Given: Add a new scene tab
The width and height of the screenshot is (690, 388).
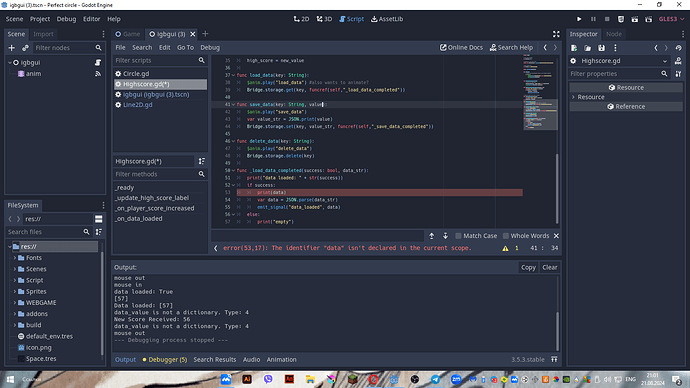Looking at the screenshot, I should tap(205, 34).
